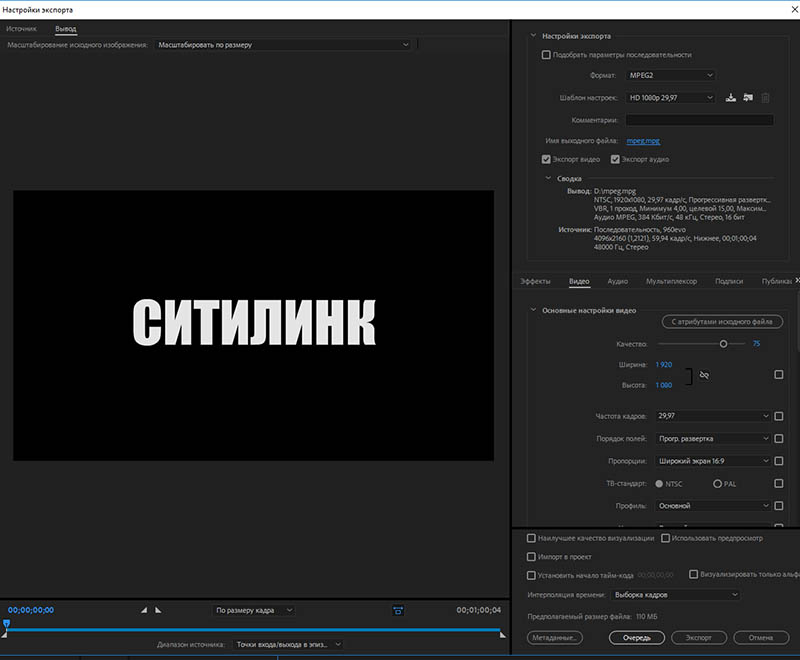Click the height value 1080
Viewport: 800px width, 660px height.
[664, 385]
